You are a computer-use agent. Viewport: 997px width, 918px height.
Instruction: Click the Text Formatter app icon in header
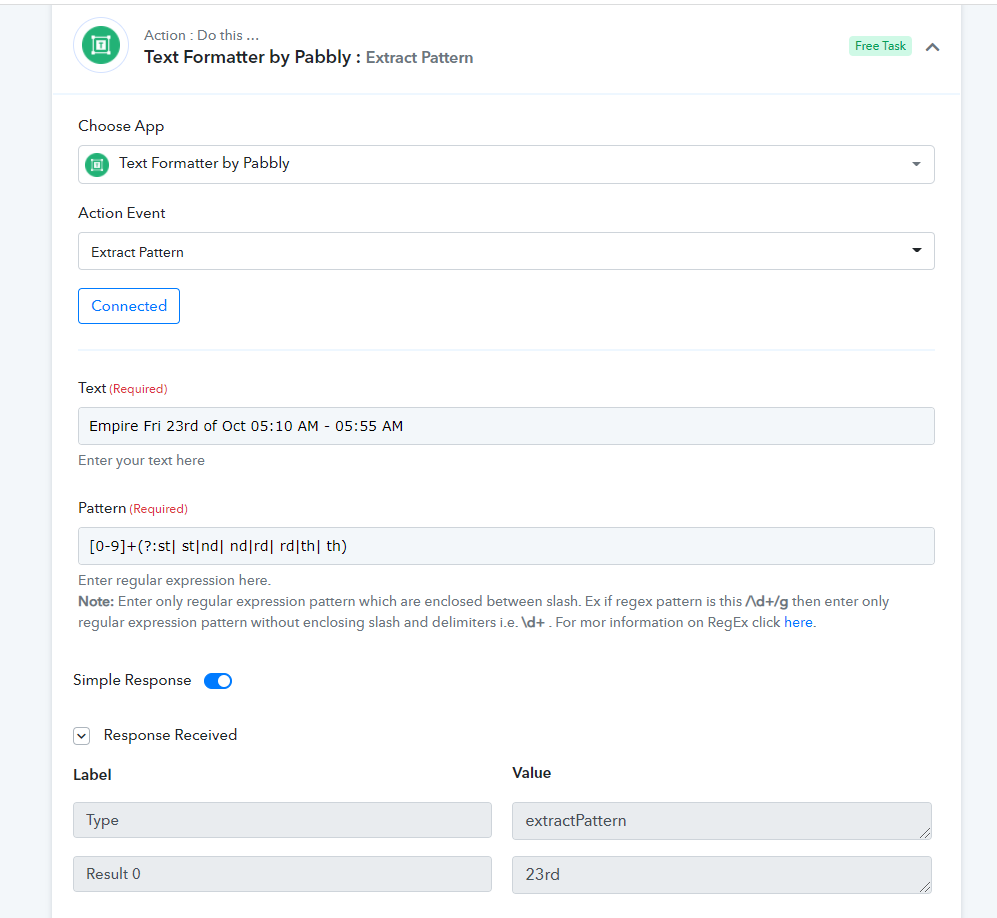tap(101, 45)
